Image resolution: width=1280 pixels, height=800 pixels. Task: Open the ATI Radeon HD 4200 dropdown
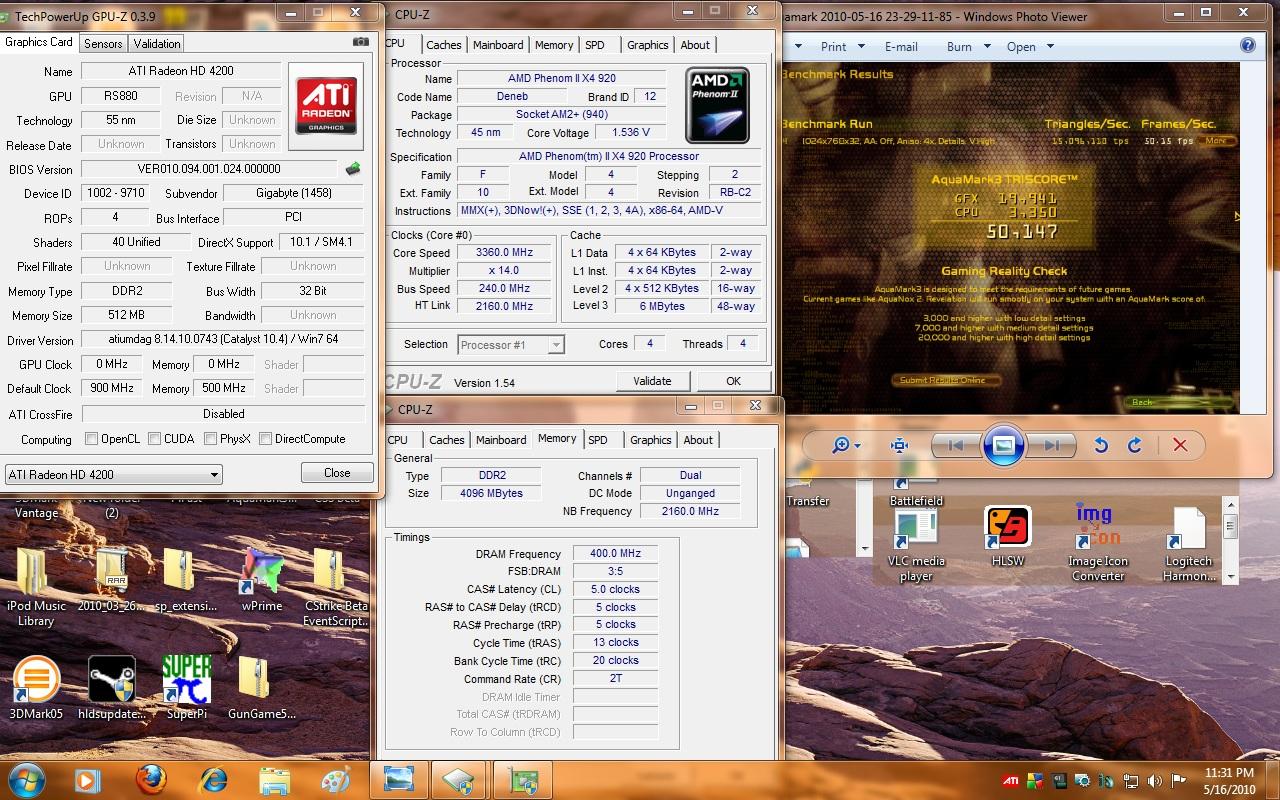pyautogui.click(x=114, y=474)
